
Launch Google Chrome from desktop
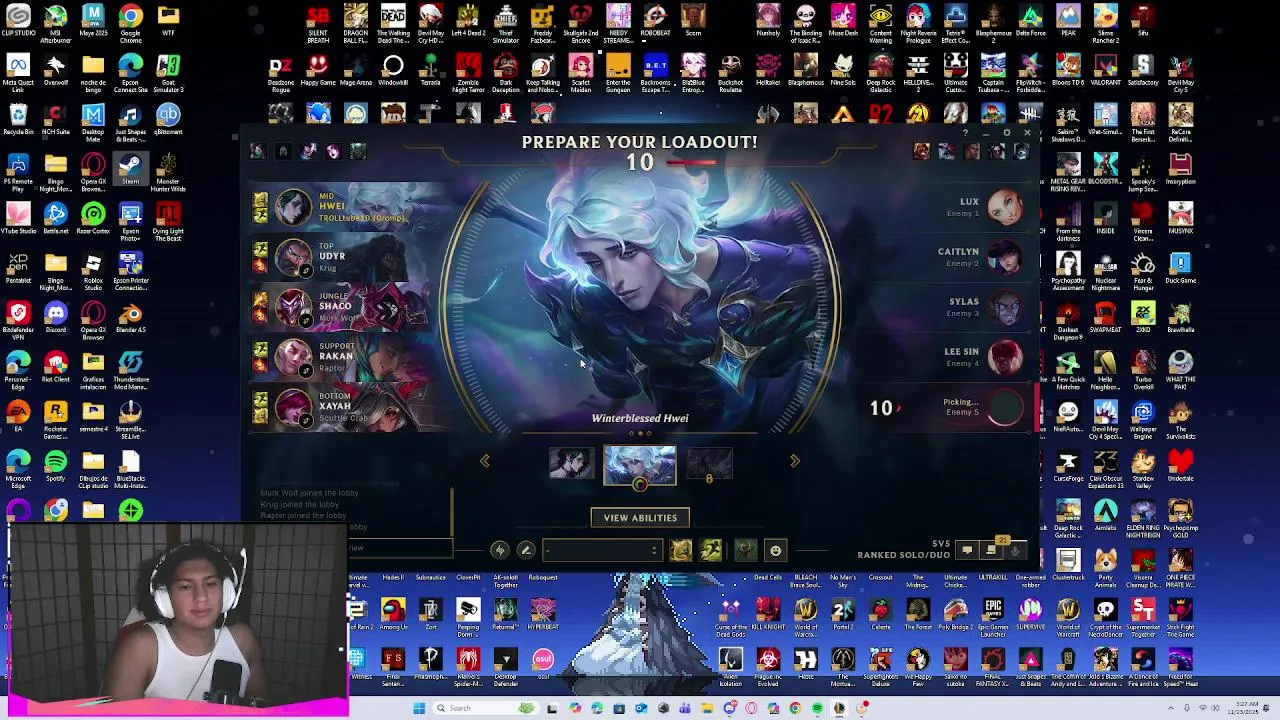click(x=131, y=21)
